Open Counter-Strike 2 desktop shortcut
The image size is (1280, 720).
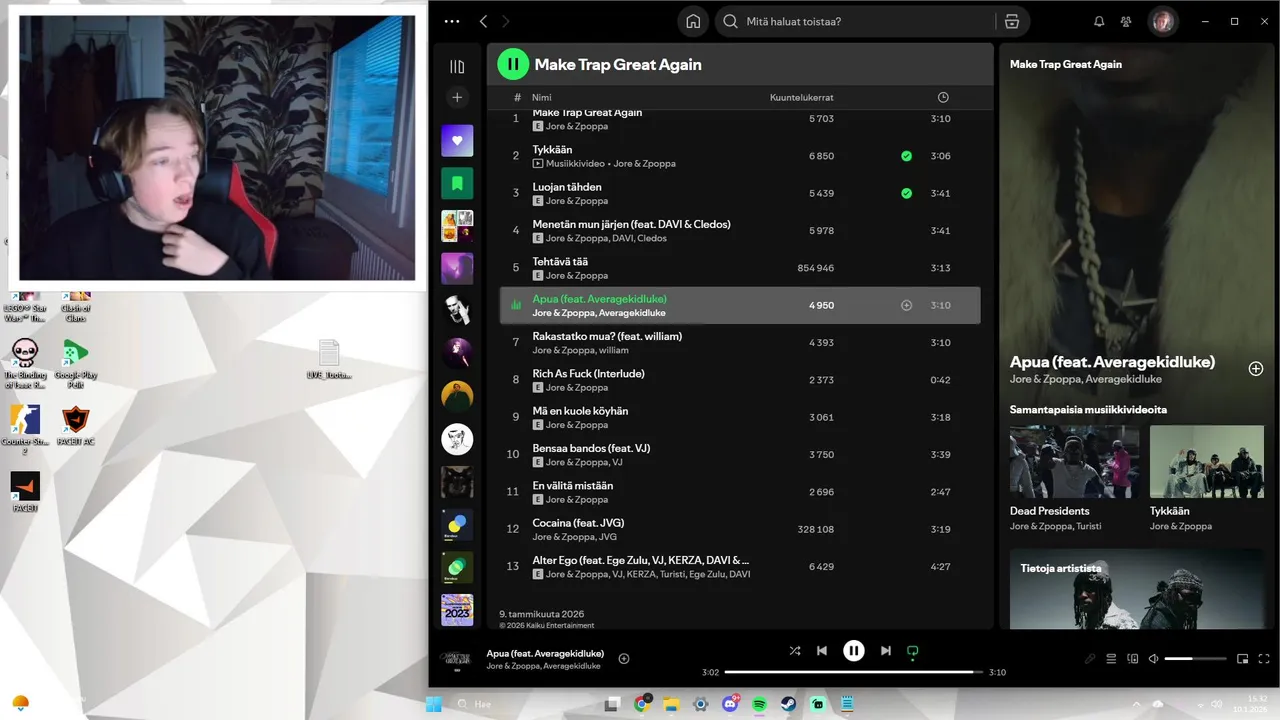[x=25, y=429]
